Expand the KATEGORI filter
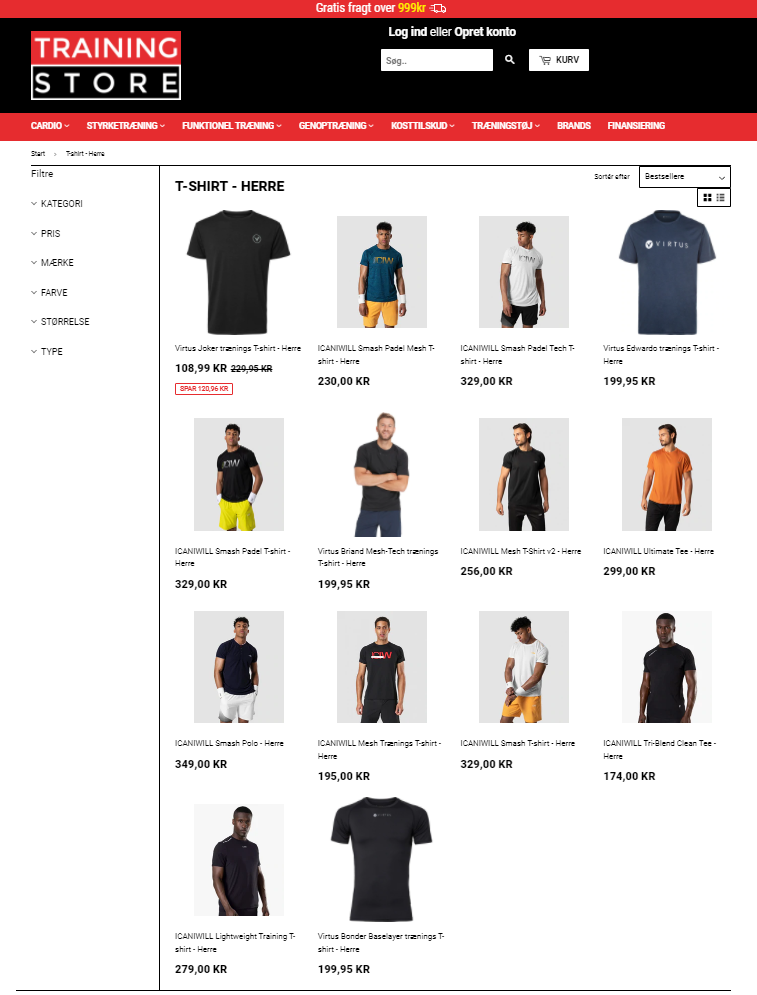 57,204
